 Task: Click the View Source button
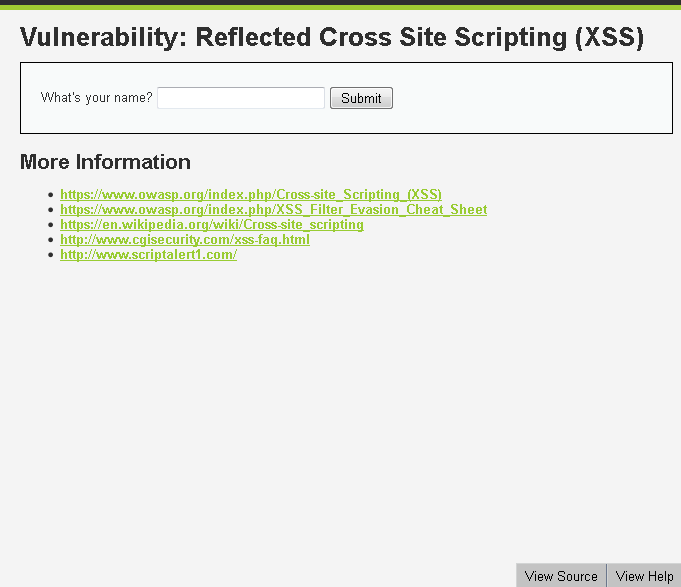(561, 576)
